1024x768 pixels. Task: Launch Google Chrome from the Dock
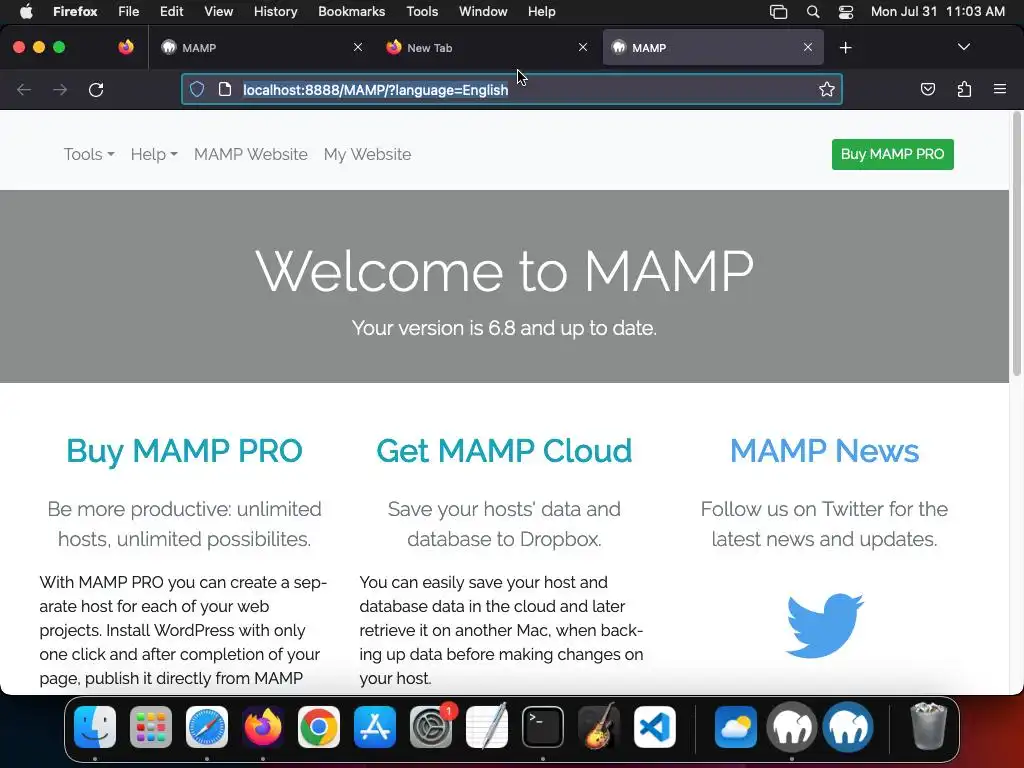[x=319, y=727]
